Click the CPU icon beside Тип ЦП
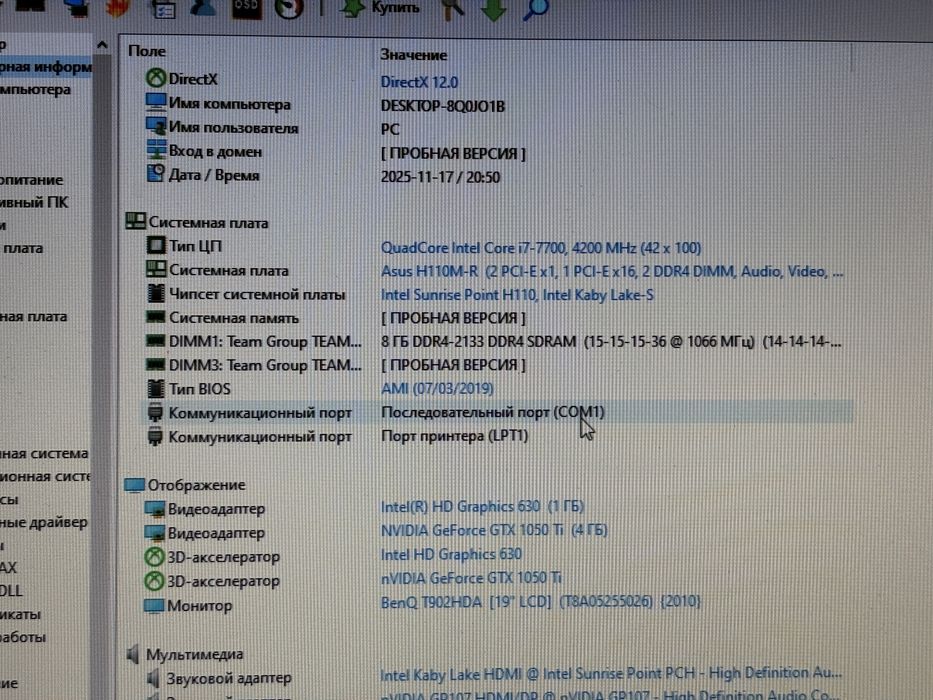This screenshot has height=700, width=933. coord(156,245)
